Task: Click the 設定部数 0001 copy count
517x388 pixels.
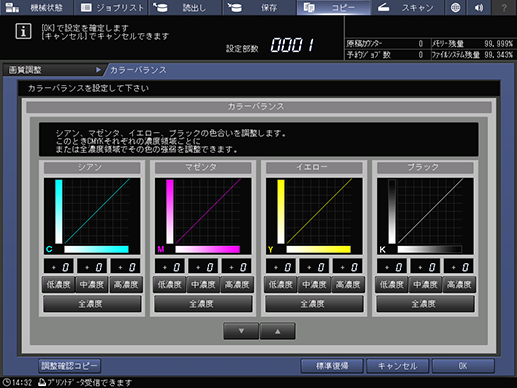Action: click(x=292, y=45)
